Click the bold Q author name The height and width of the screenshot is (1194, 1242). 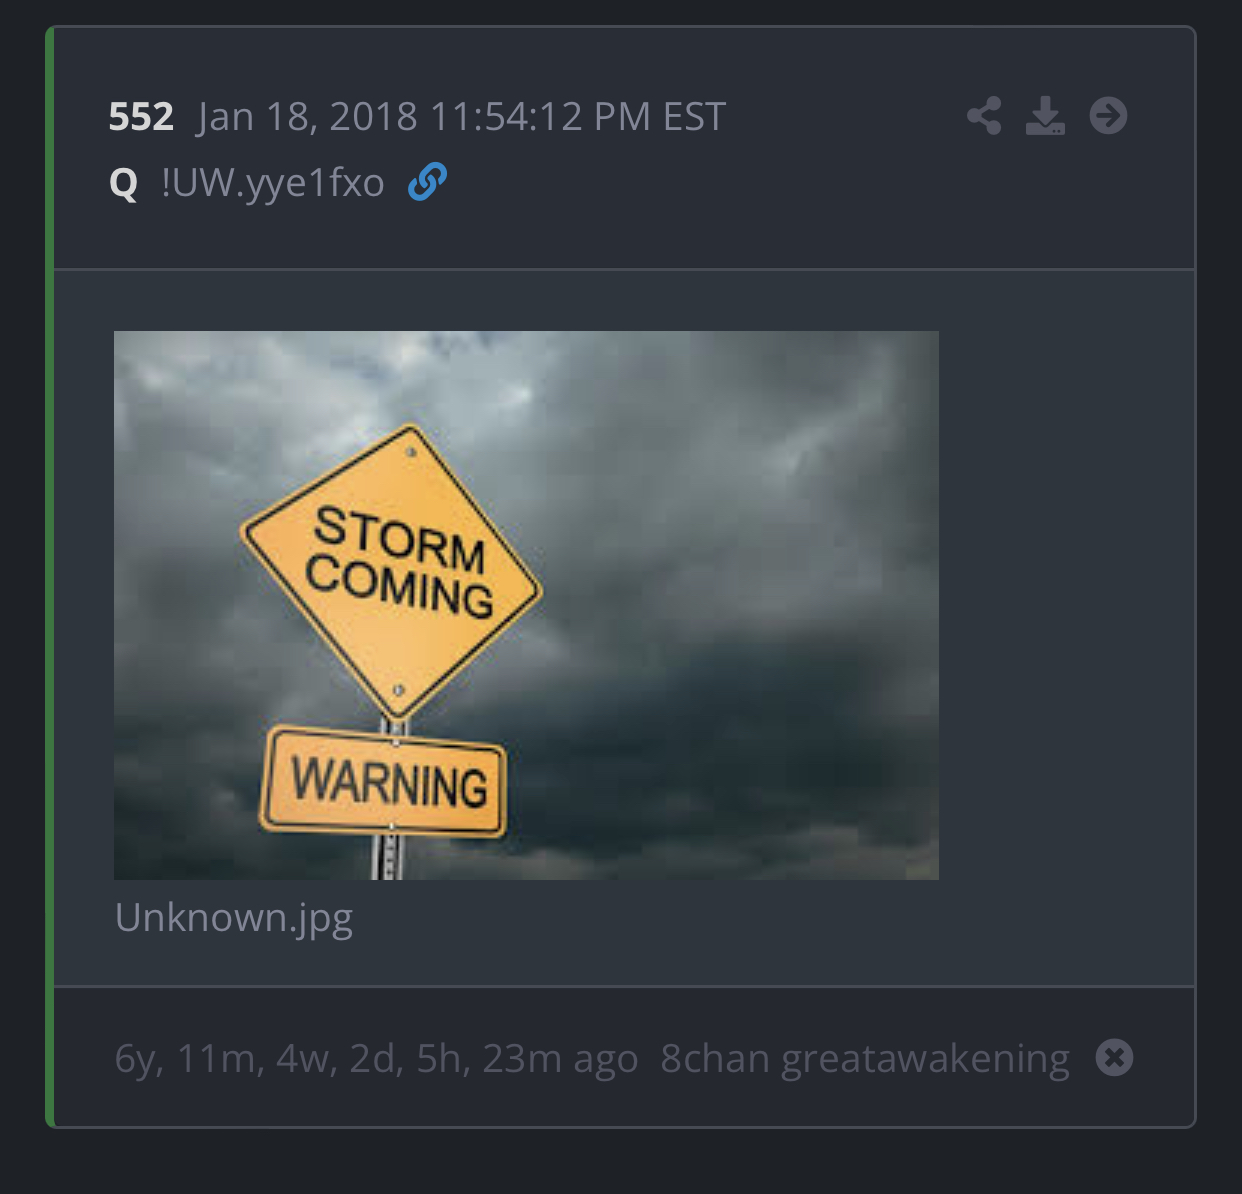(123, 183)
